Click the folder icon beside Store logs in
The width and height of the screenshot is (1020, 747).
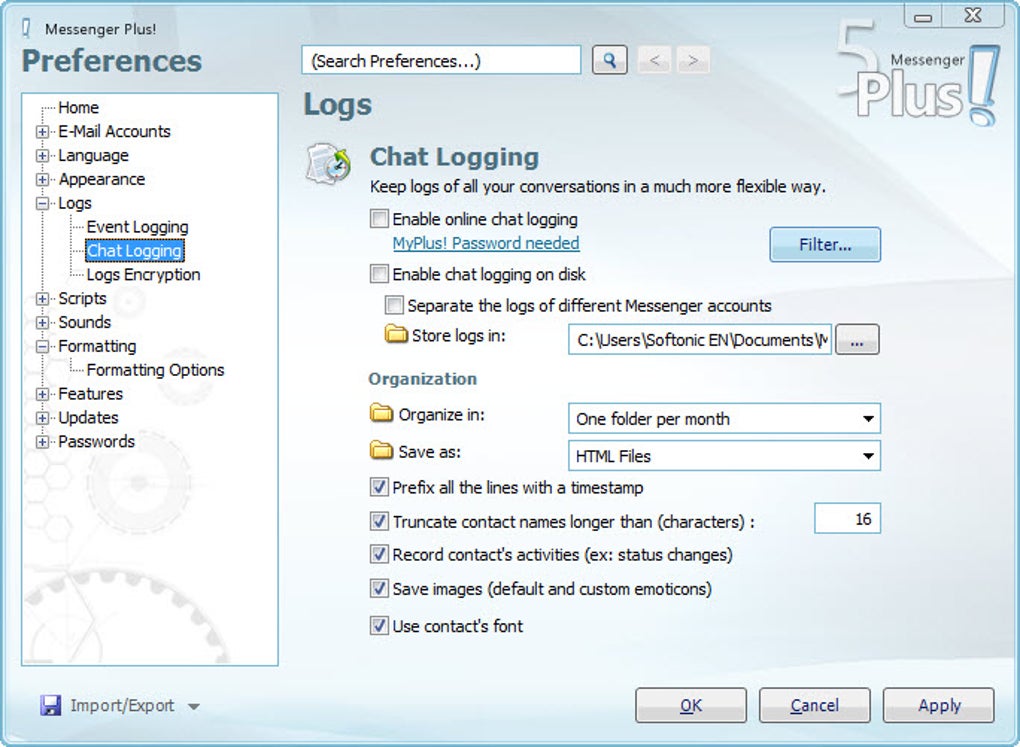point(396,334)
